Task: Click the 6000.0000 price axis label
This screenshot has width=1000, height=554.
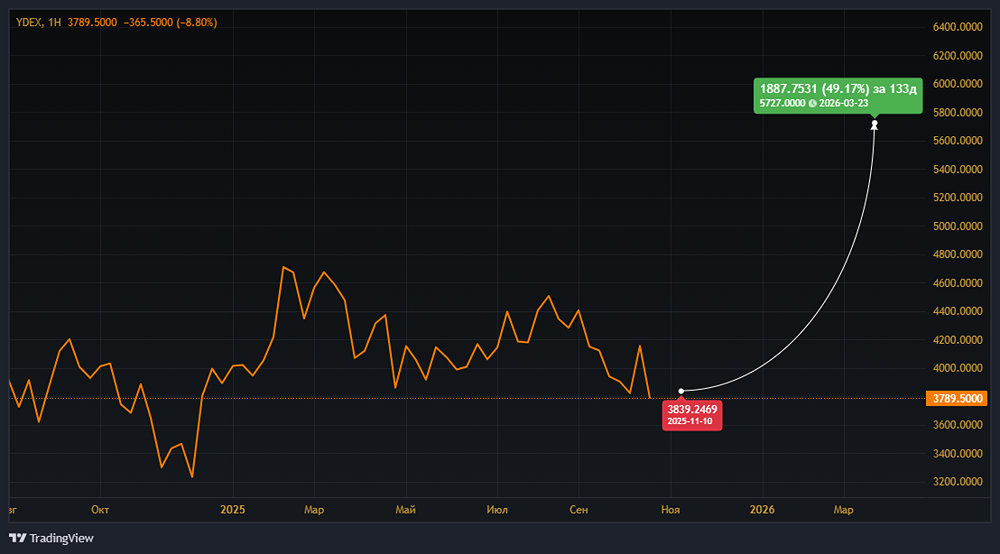Action: tap(957, 84)
